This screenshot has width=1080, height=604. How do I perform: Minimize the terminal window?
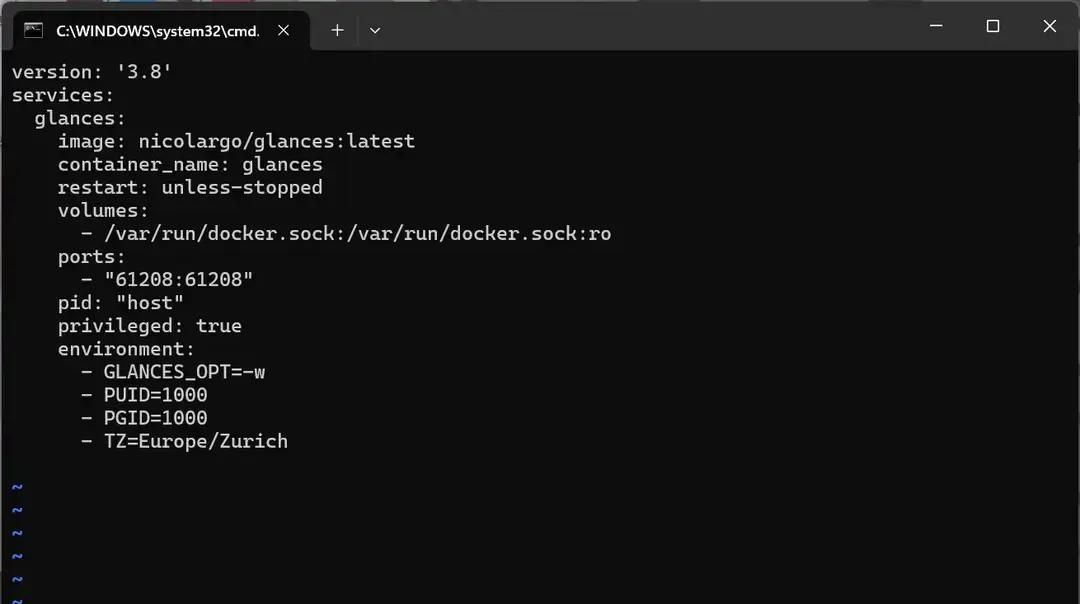point(936,26)
